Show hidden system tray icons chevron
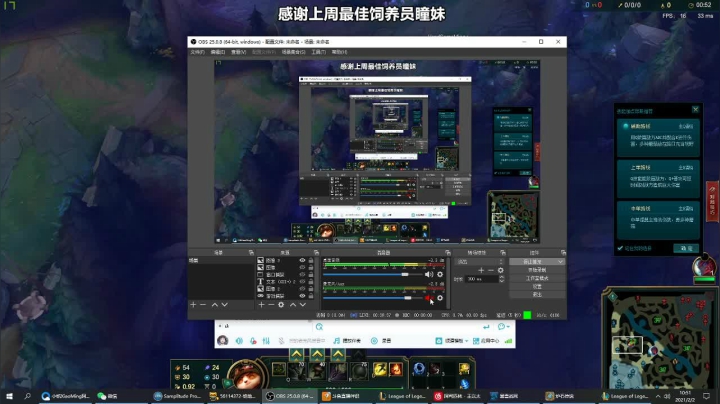The width and height of the screenshot is (720, 404). tap(658, 396)
